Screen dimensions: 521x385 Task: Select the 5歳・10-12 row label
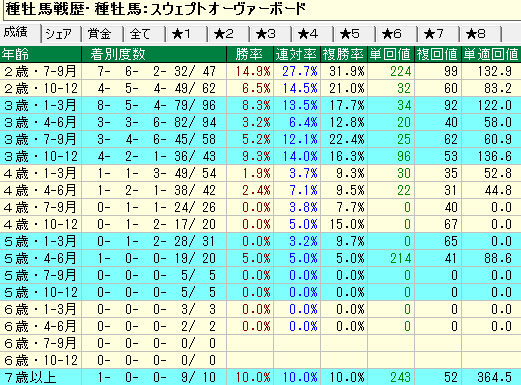click(41, 292)
